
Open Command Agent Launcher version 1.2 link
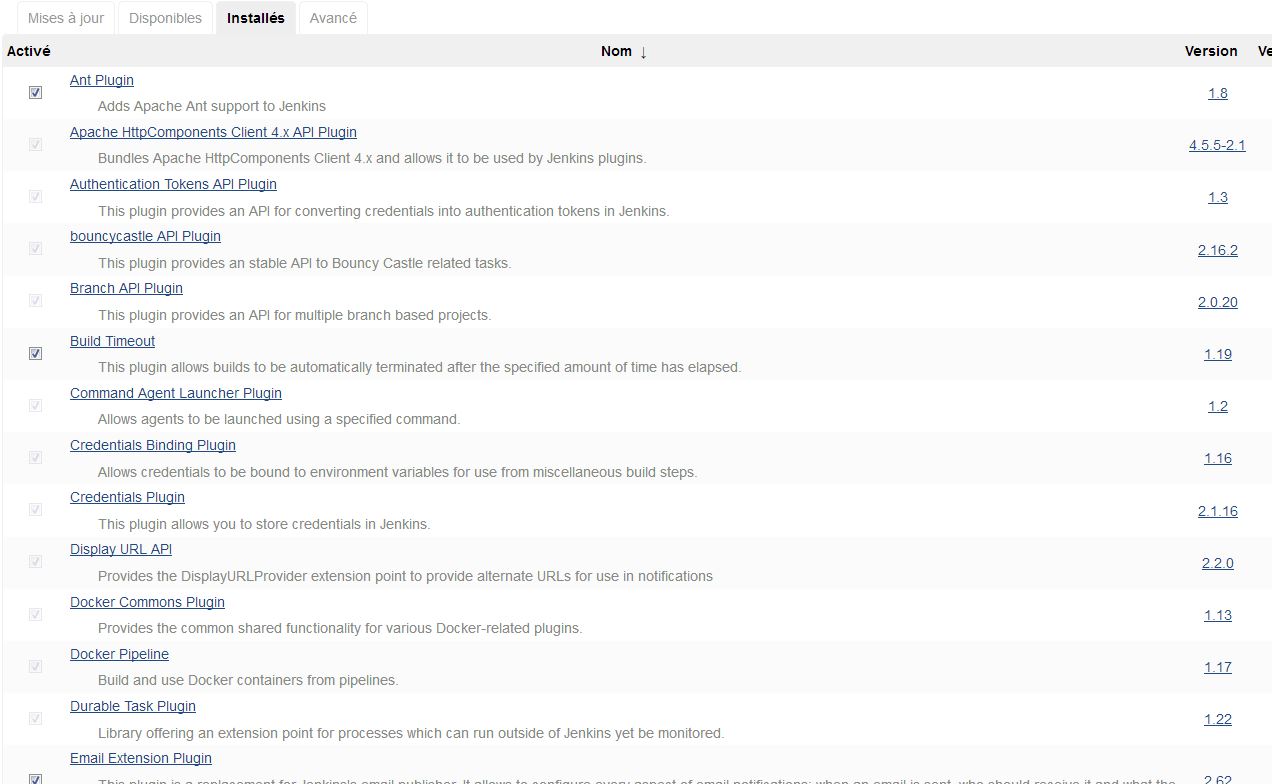pyautogui.click(x=1217, y=406)
